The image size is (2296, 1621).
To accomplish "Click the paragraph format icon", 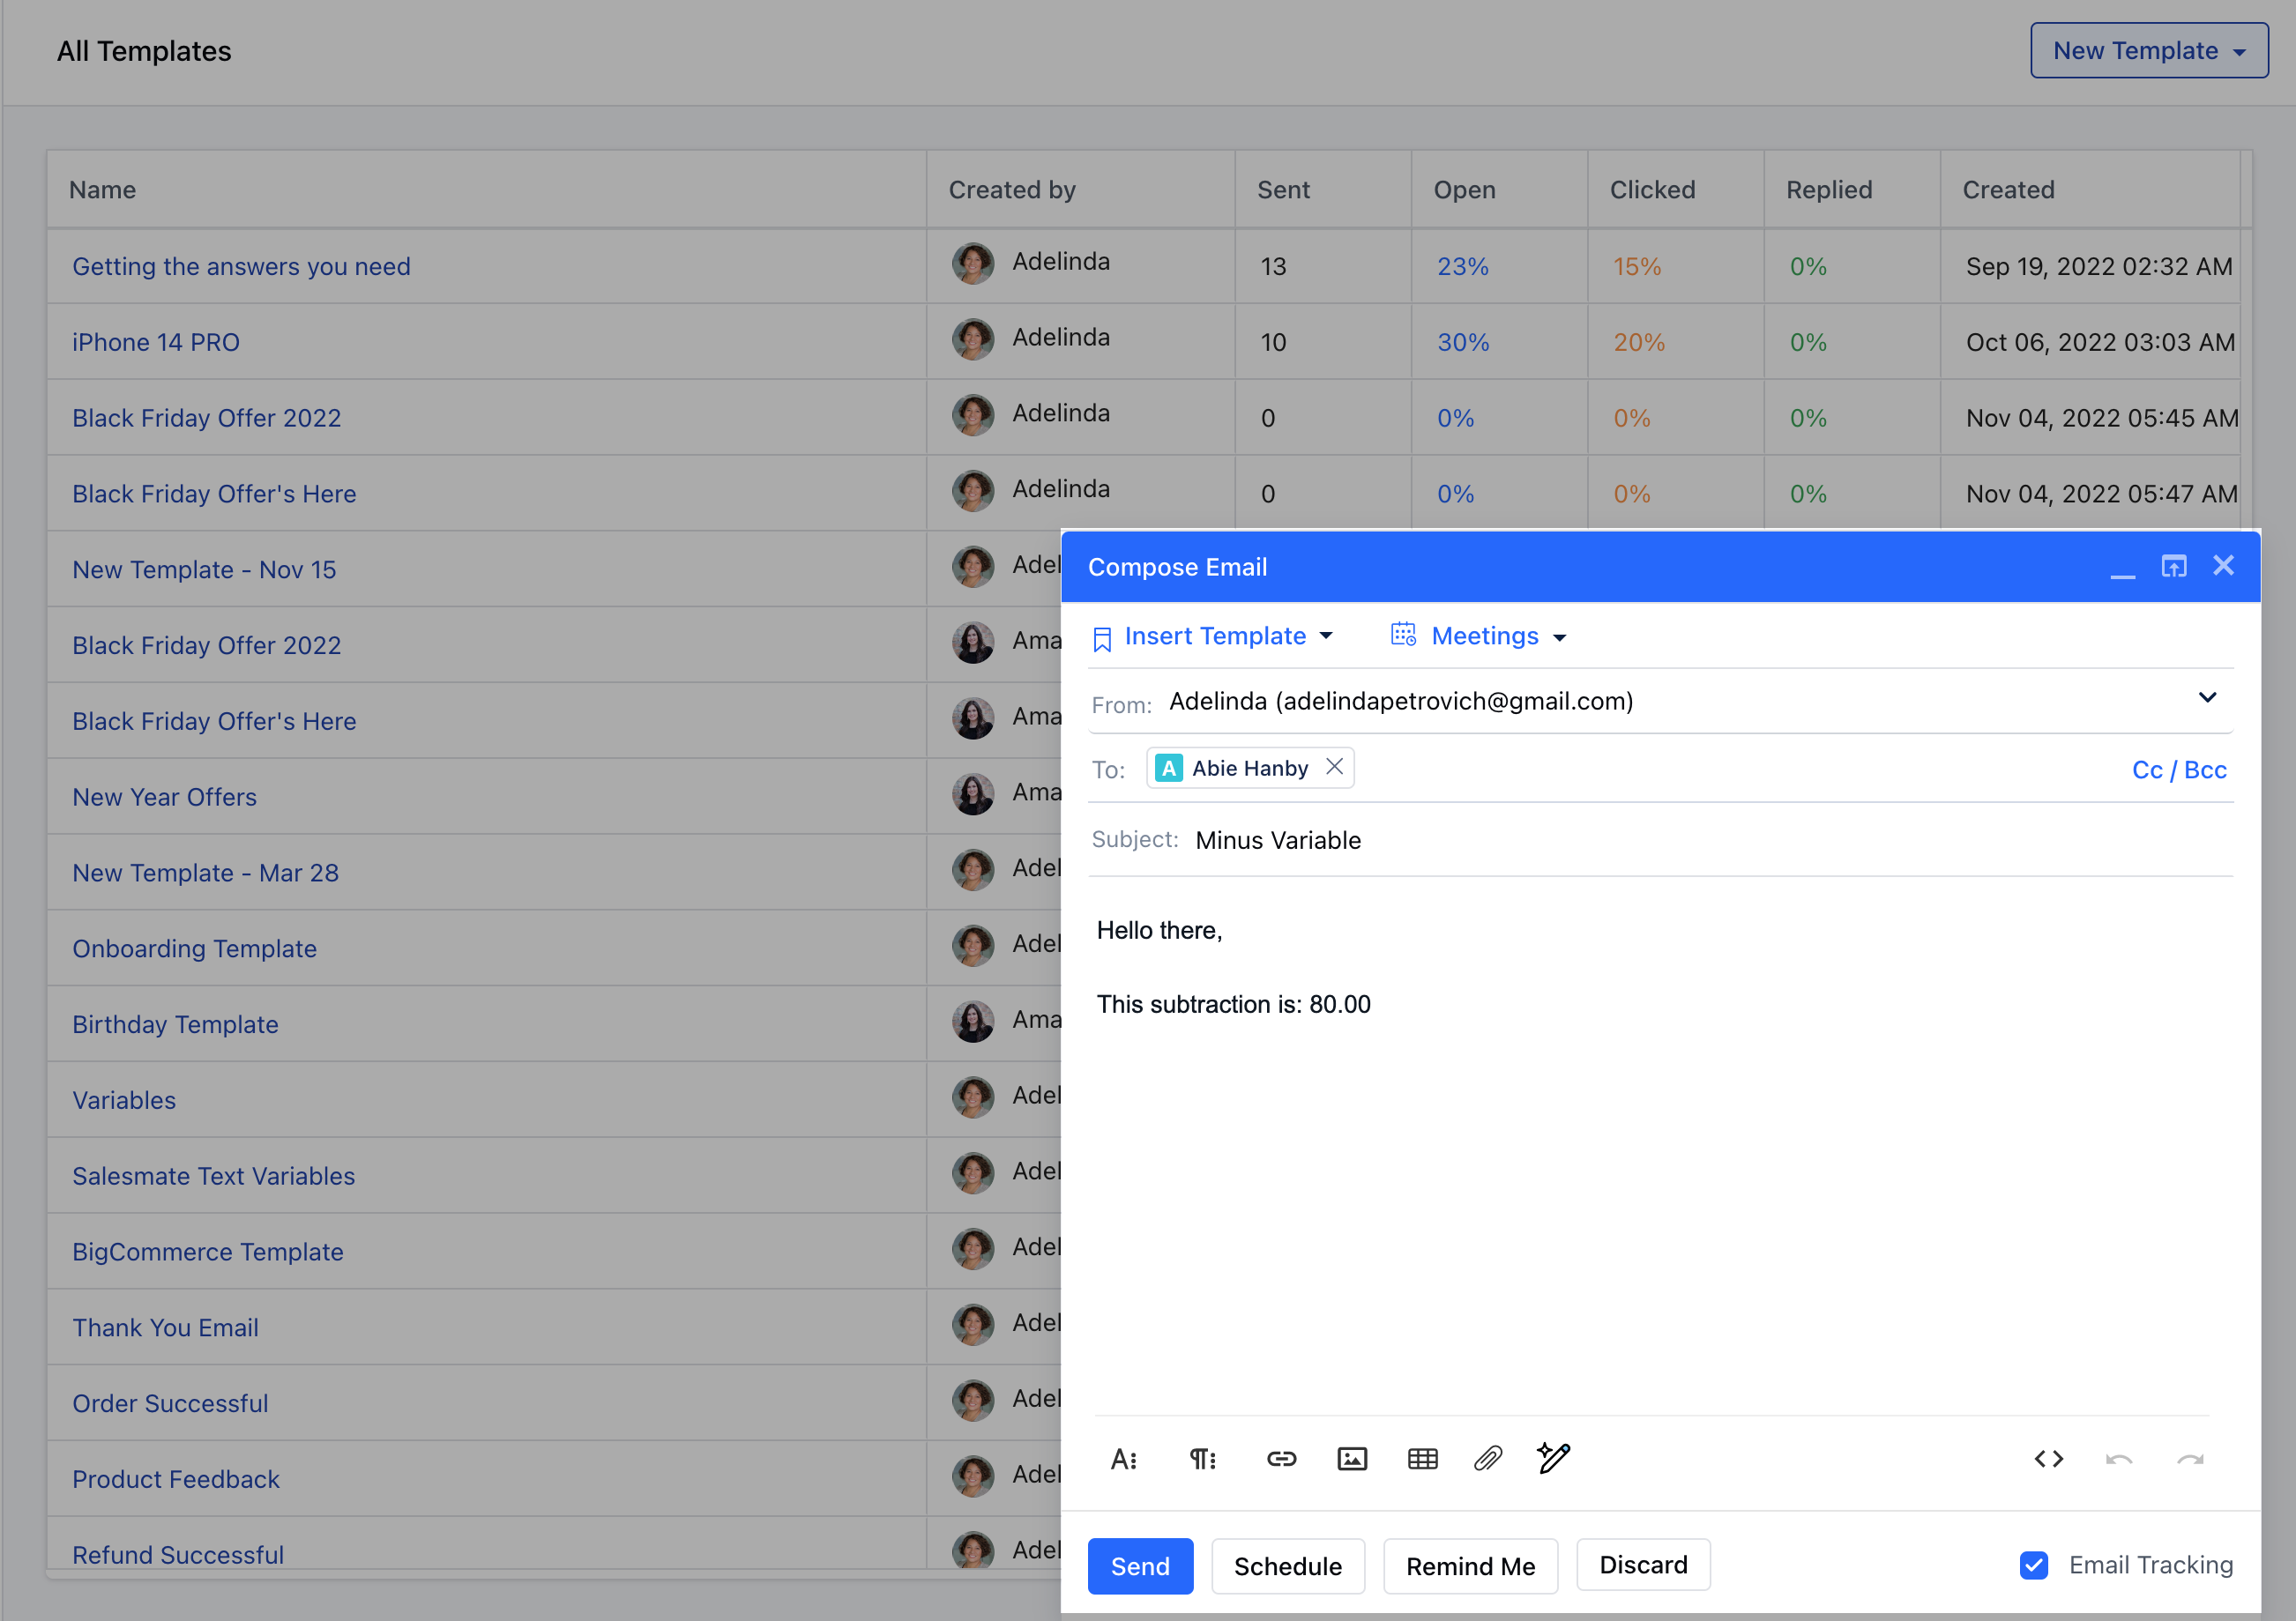I will point(1202,1459).
